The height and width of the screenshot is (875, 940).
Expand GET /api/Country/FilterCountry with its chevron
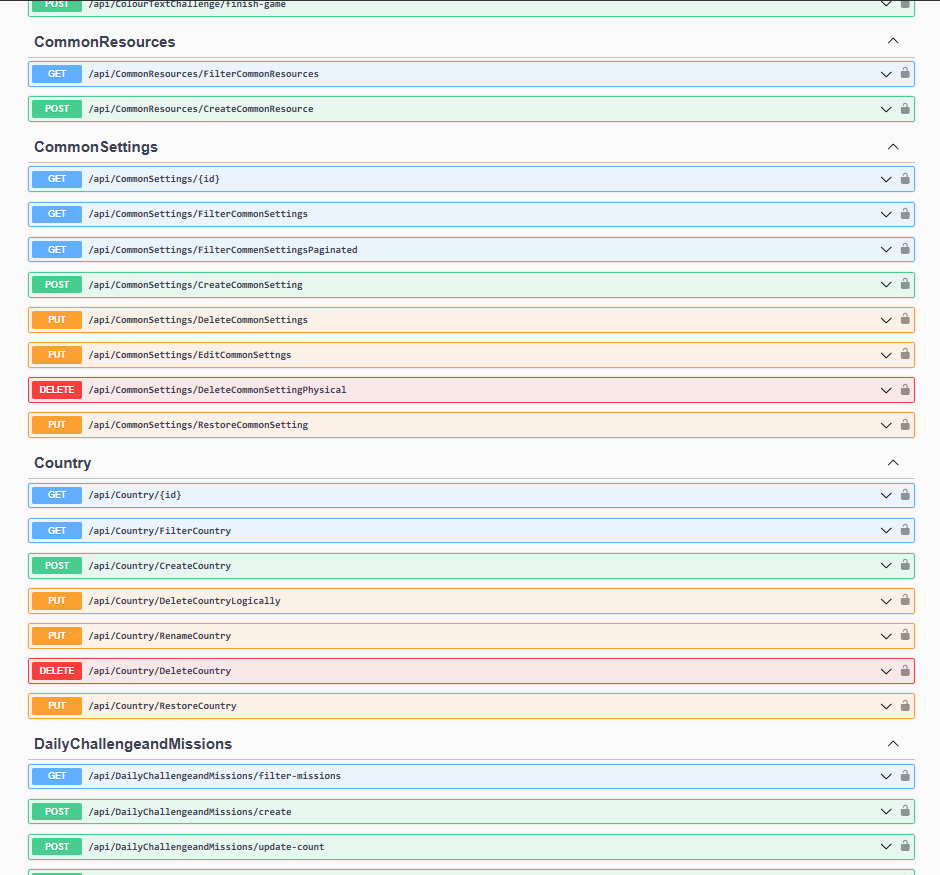[x=886, y=530]
